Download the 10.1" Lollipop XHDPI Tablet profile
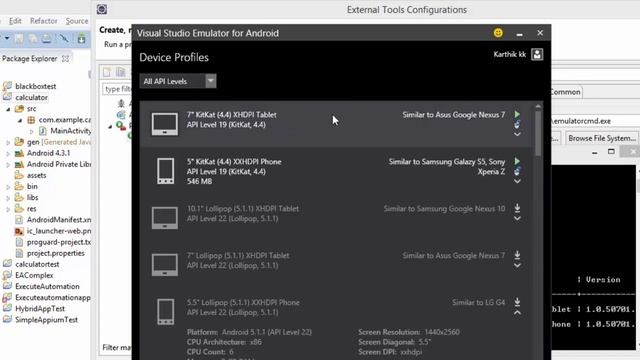 tap(517, 208)
